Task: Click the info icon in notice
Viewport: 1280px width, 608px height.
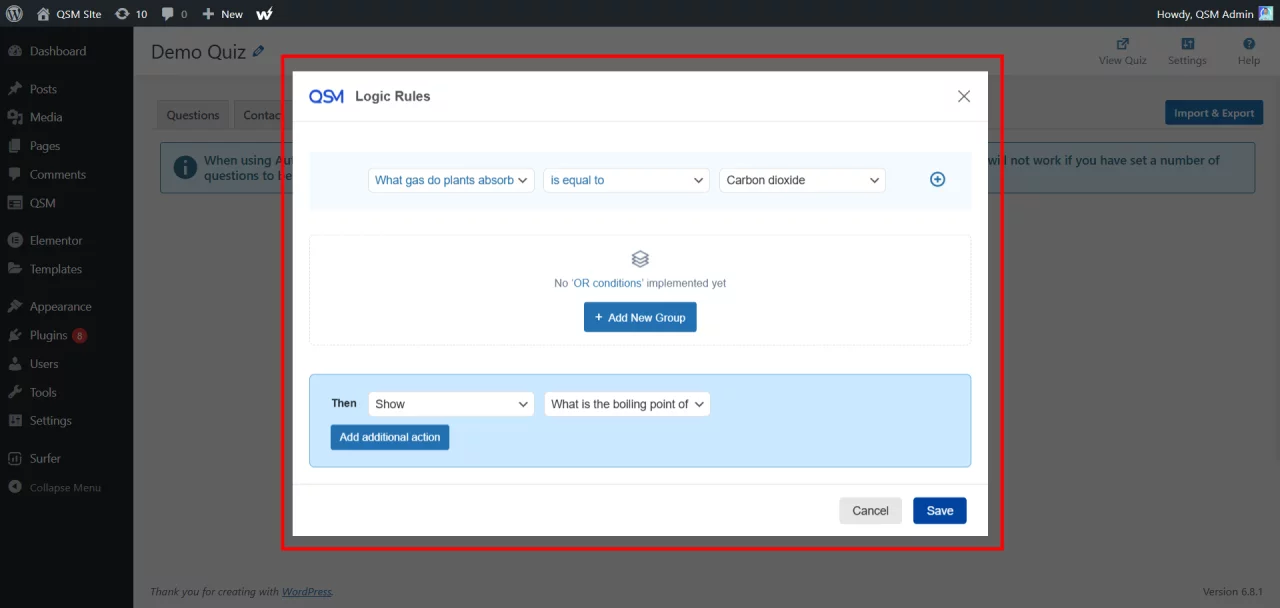Action: coord(185,167)
